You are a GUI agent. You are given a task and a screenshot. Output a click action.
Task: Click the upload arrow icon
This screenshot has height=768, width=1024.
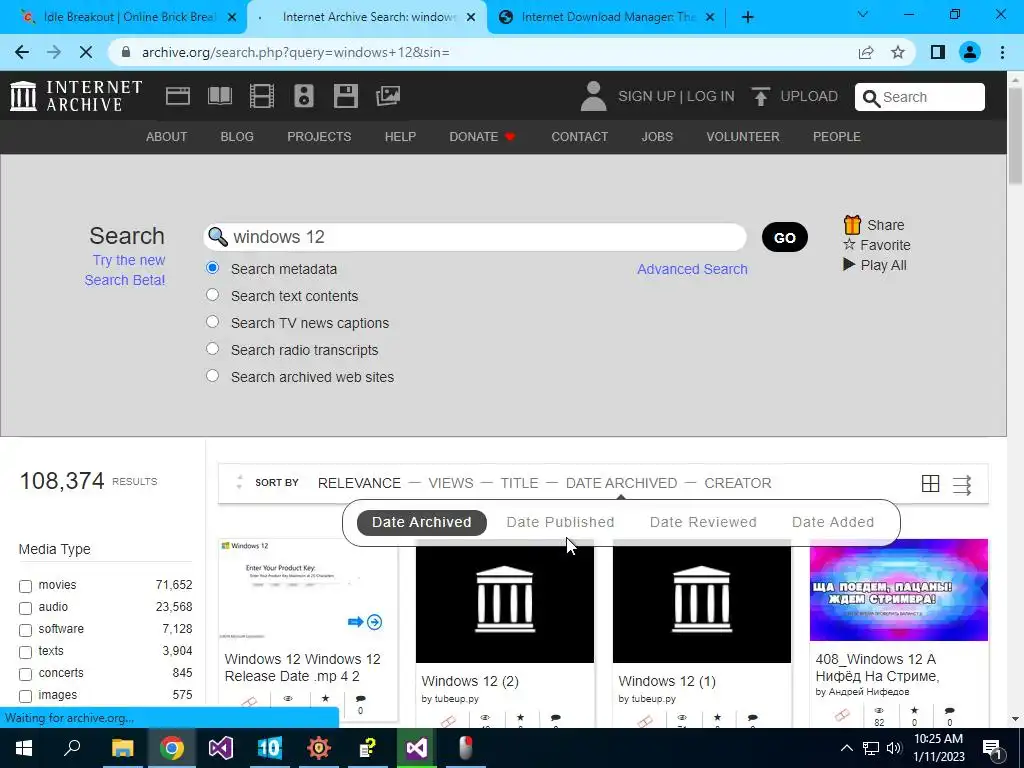pos(760,97)
